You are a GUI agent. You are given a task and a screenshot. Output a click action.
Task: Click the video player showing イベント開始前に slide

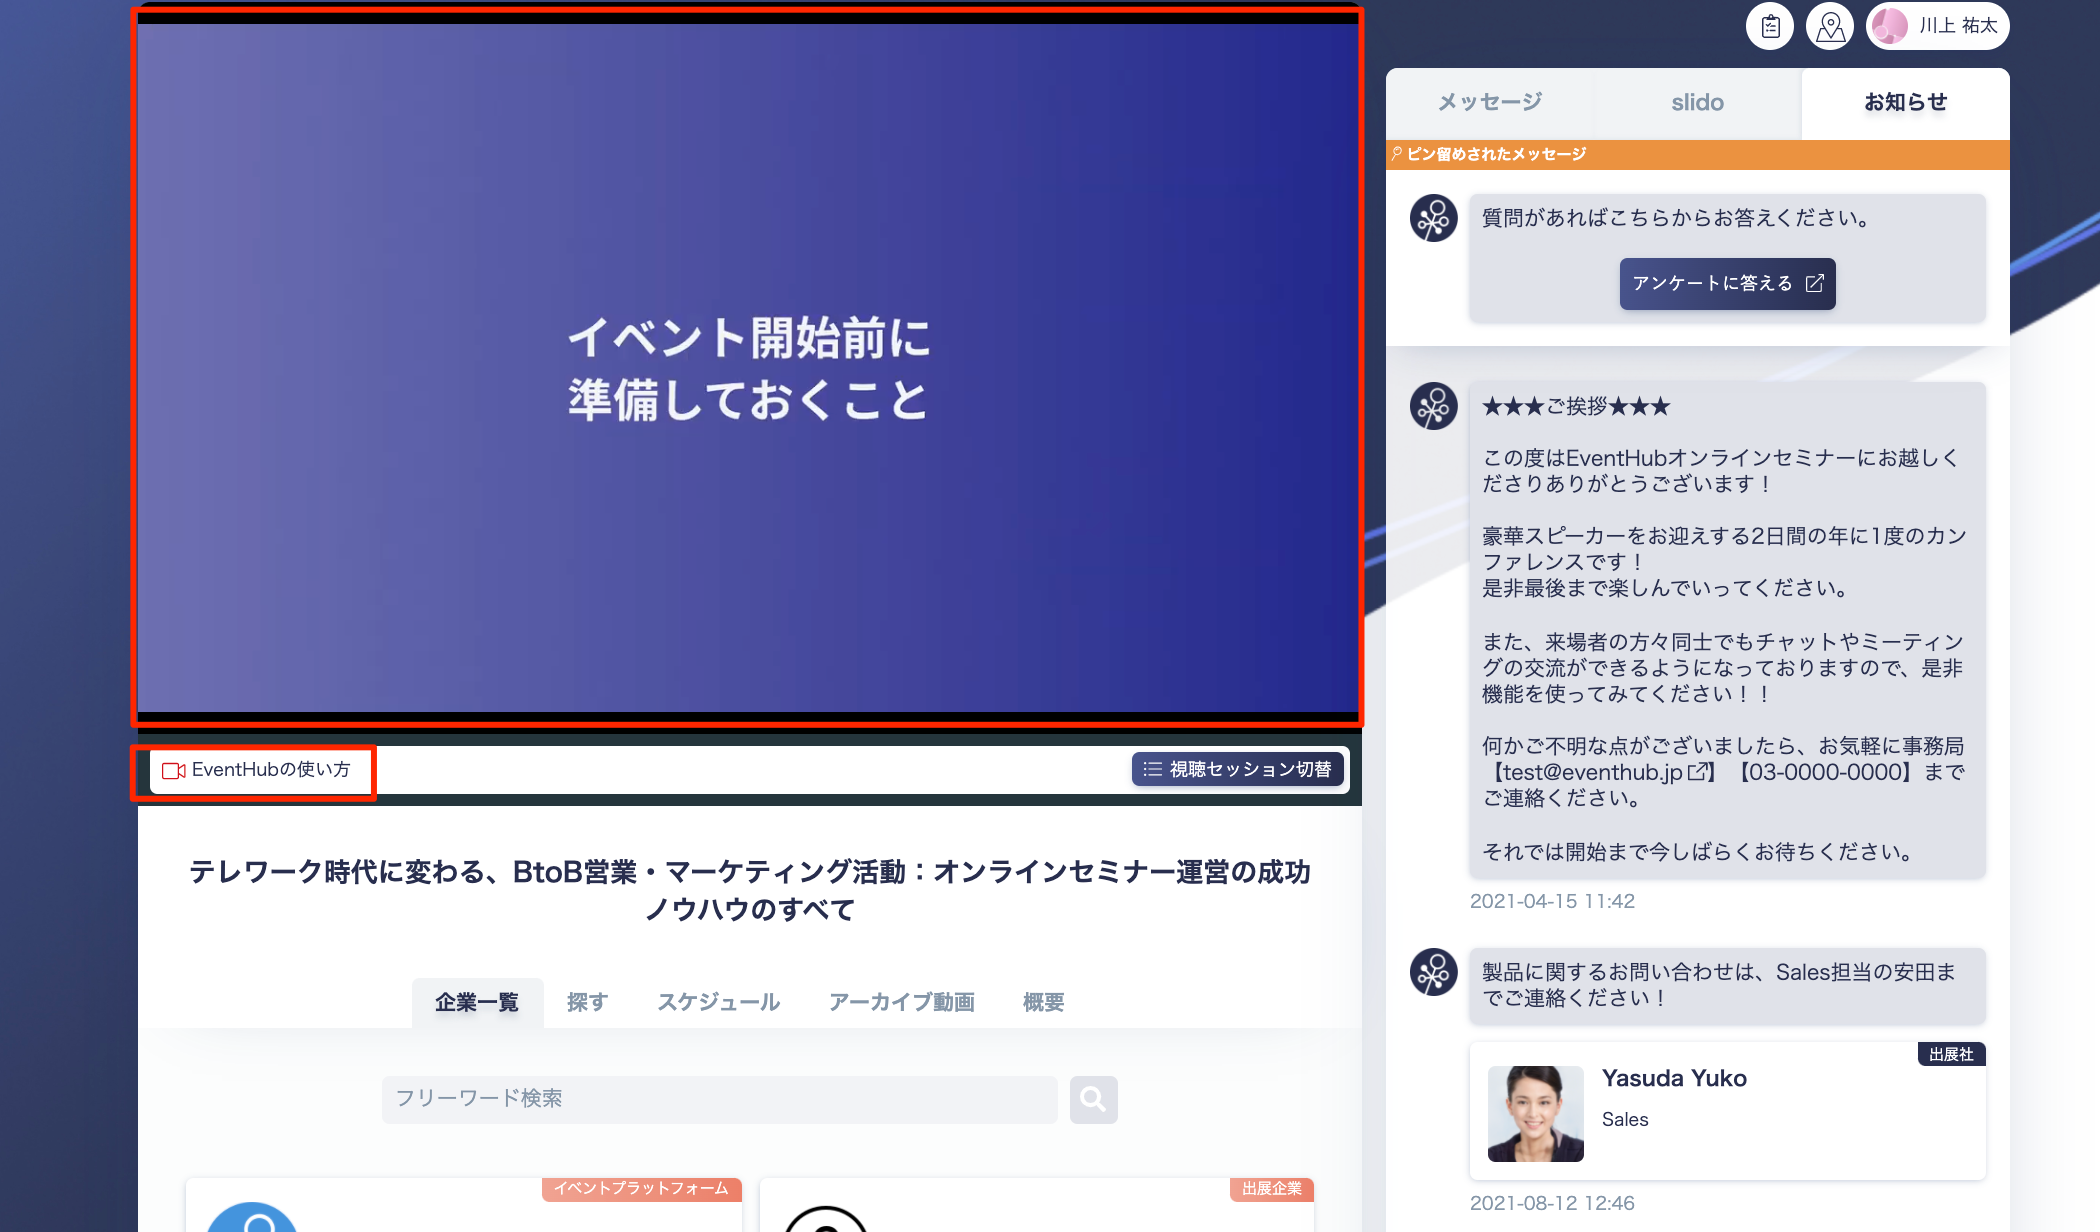point(748,367)
